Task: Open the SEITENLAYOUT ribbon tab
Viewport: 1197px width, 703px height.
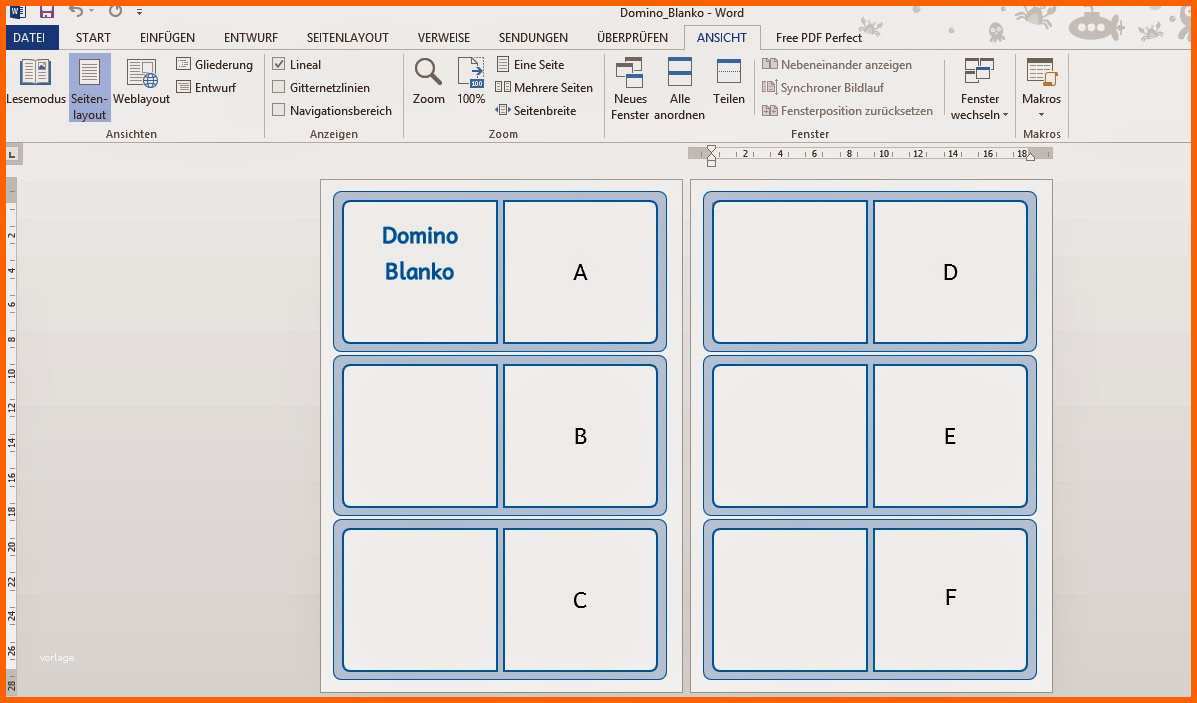Action: click(x=347, y=37)
